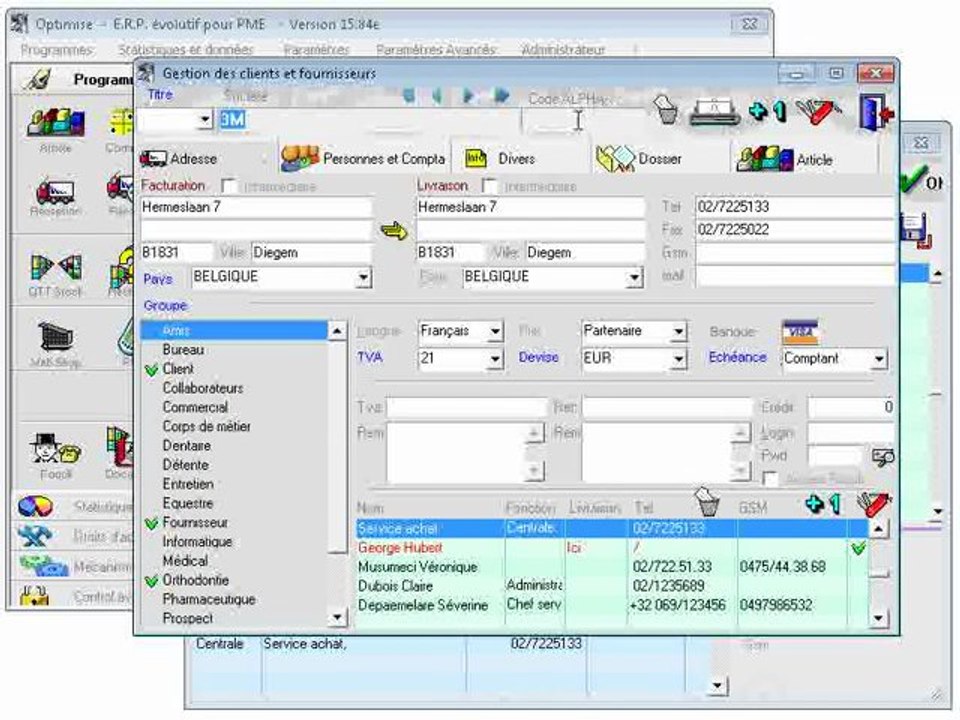The image size is (960, 720).
Task: Click the floppy disk save icon in the back window
Action: point(915,230)
